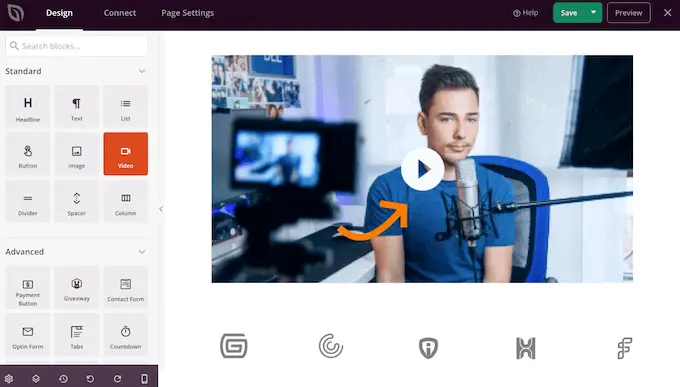Open global settings gear in bottom bar
The height and width of the screenshot is (387, 680).
coord(9,379)
